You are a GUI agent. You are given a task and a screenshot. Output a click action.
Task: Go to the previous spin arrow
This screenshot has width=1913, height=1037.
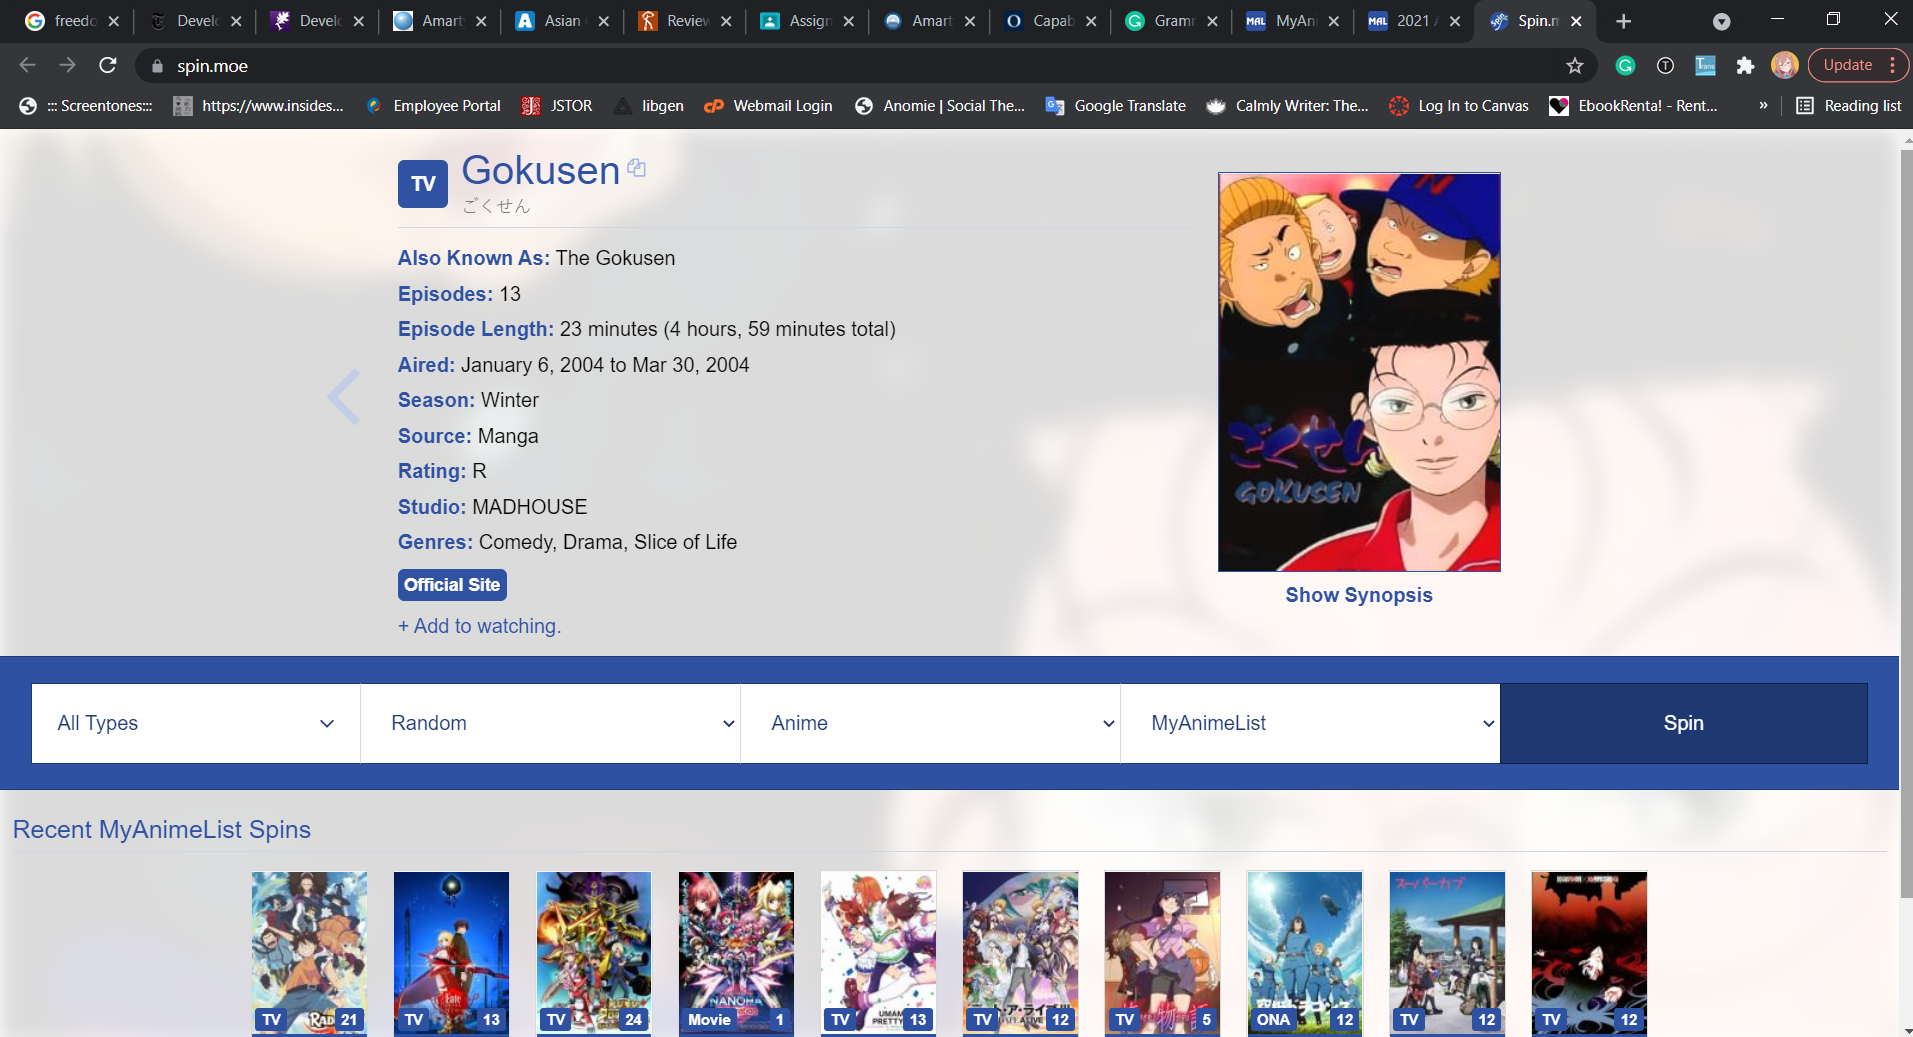point(343,397)
